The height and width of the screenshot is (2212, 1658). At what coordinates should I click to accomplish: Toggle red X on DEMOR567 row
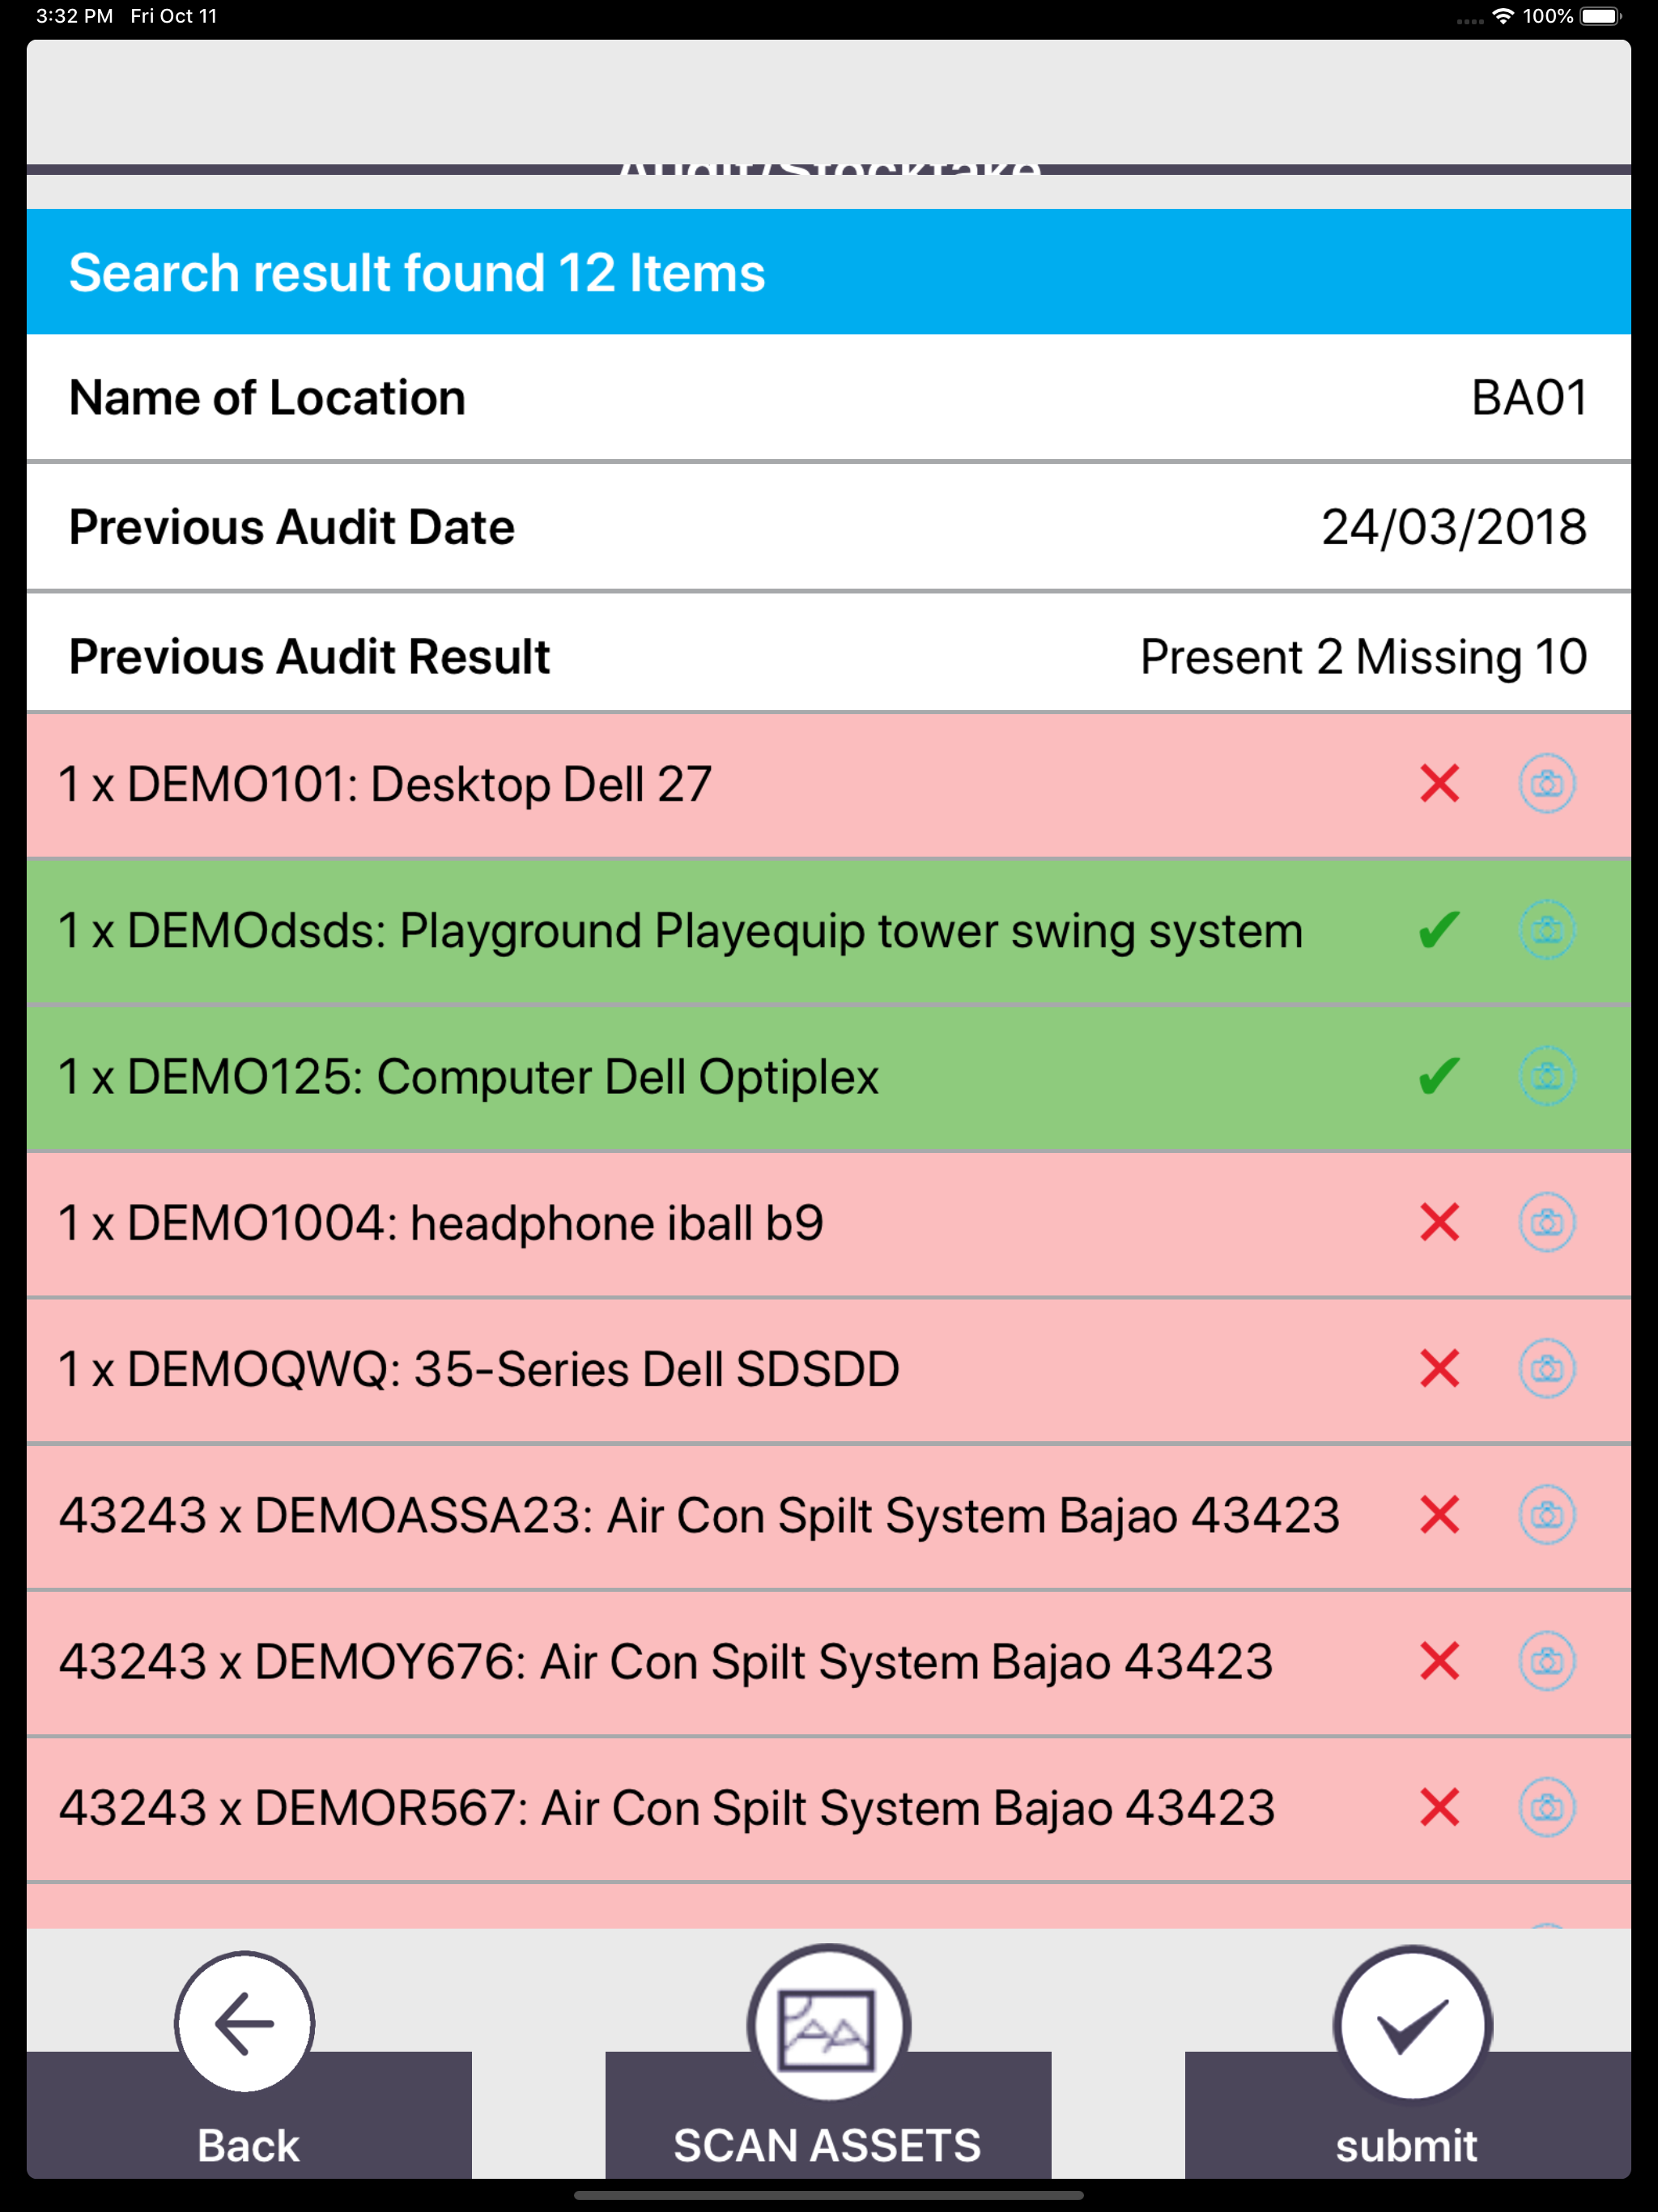click(1439, 1807)
